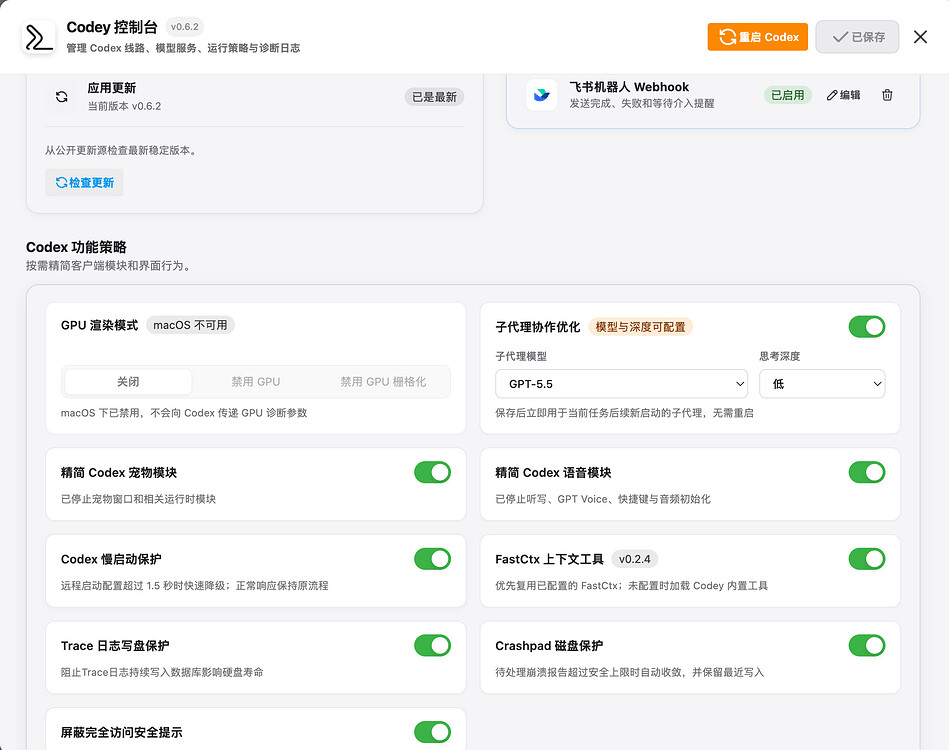Toggle Crashpad 磁盘保护 switch
The height and width of the screenshot is (750, 949).
click(867, 645)
